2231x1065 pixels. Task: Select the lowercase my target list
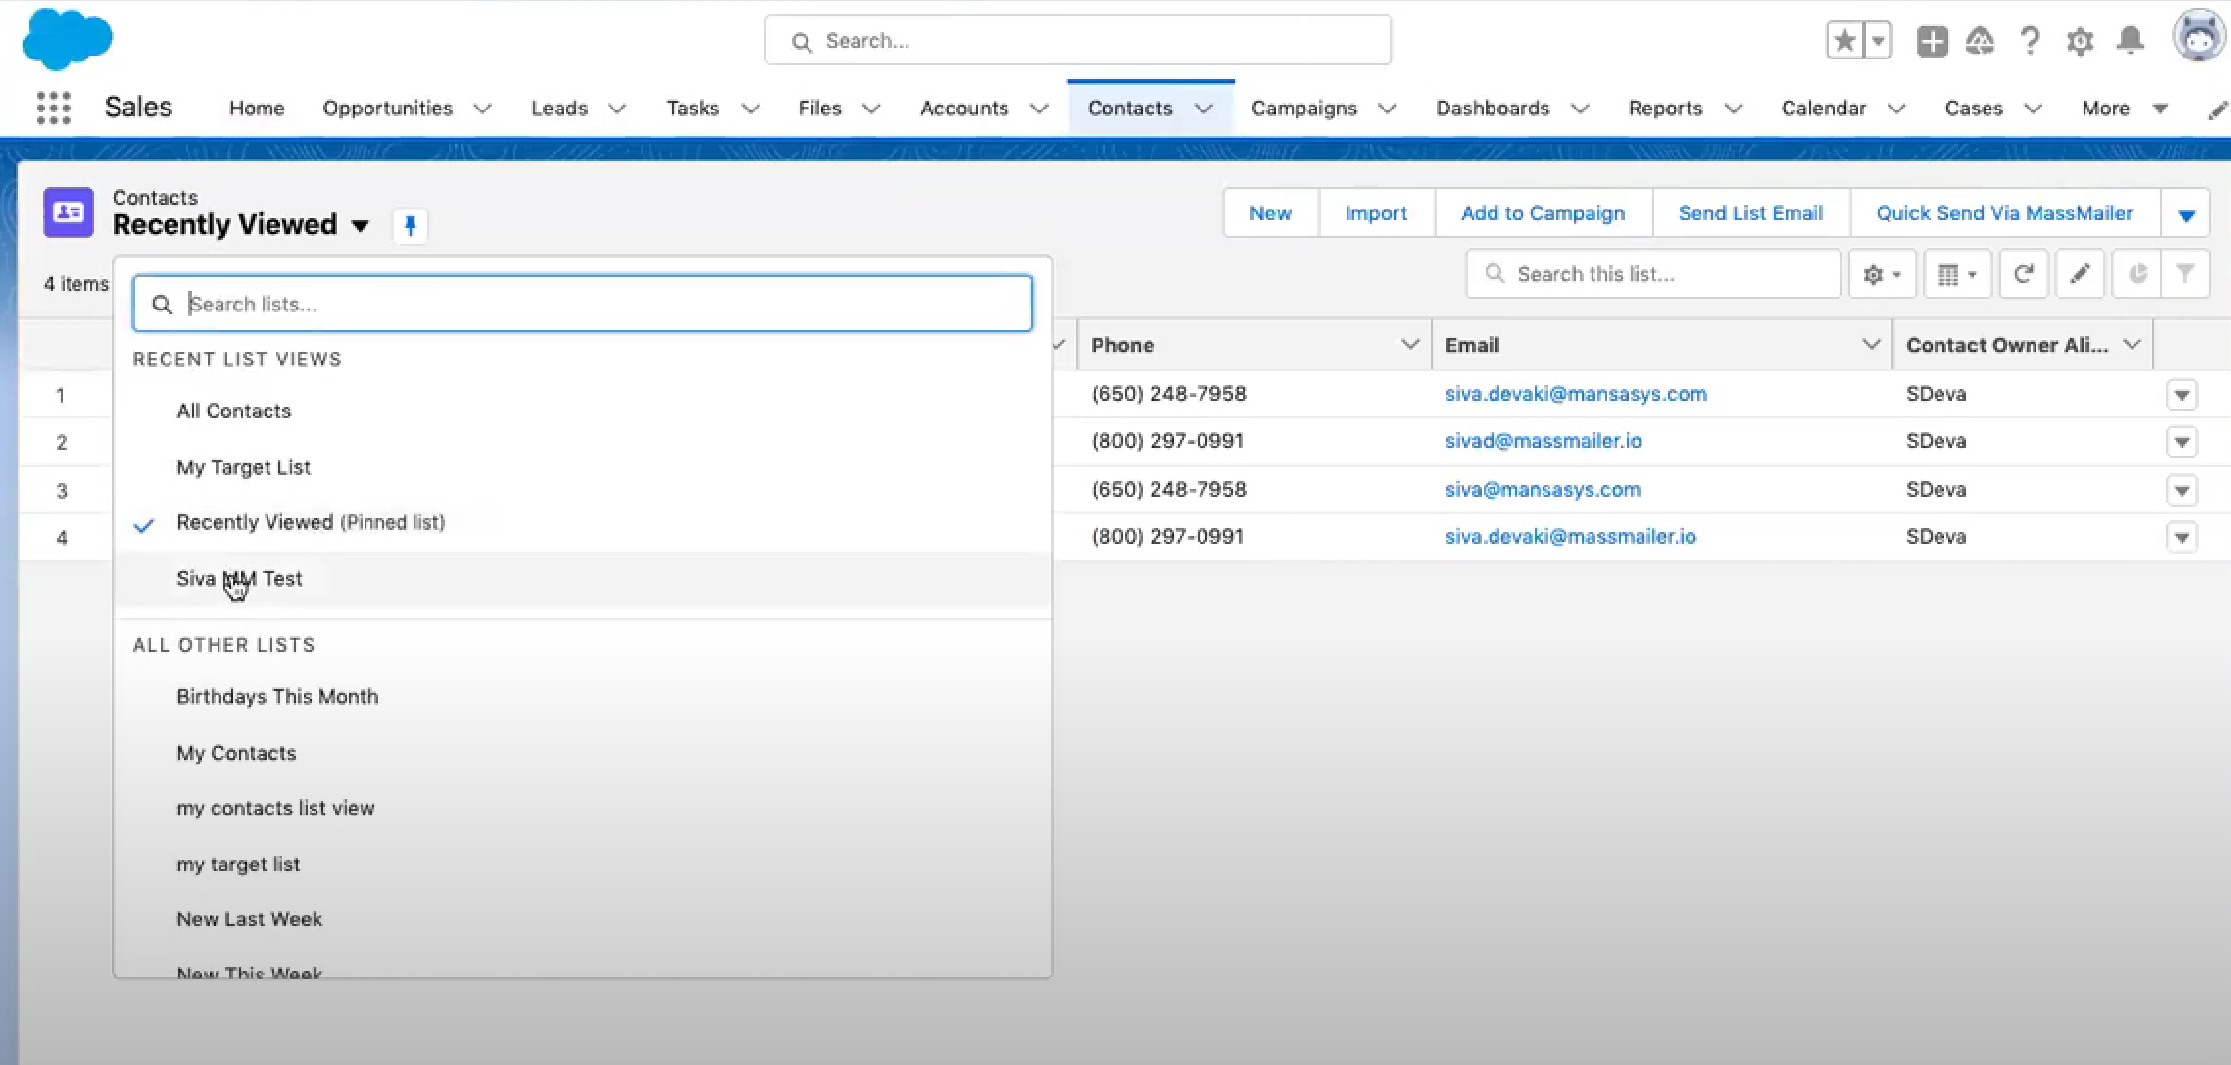(x=582, y=864)
